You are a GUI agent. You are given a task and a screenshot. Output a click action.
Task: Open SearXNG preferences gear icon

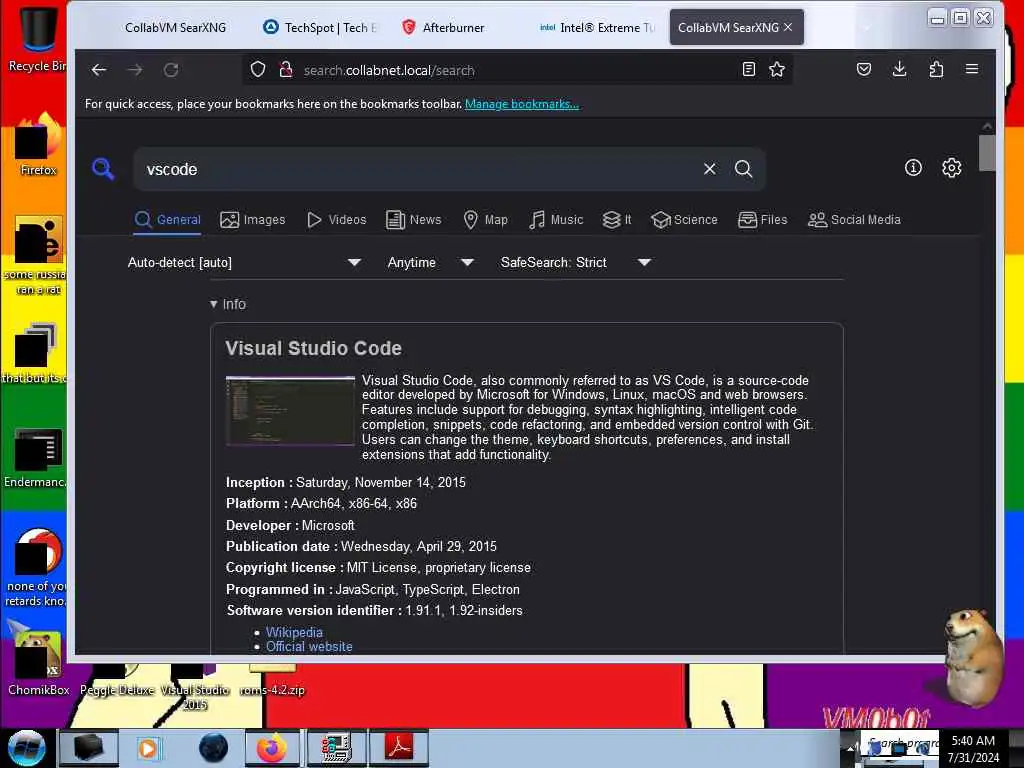(x=952, y=168)
